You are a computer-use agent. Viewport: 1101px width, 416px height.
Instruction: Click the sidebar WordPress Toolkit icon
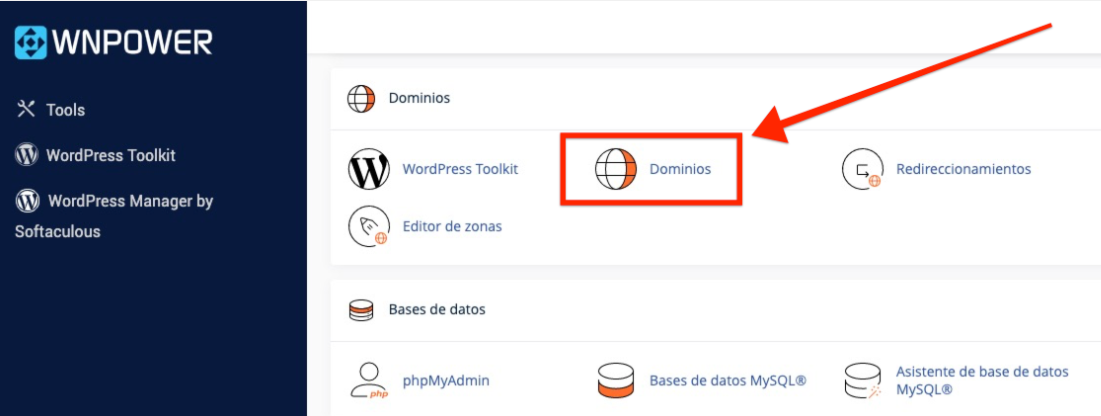click(27, 155)
